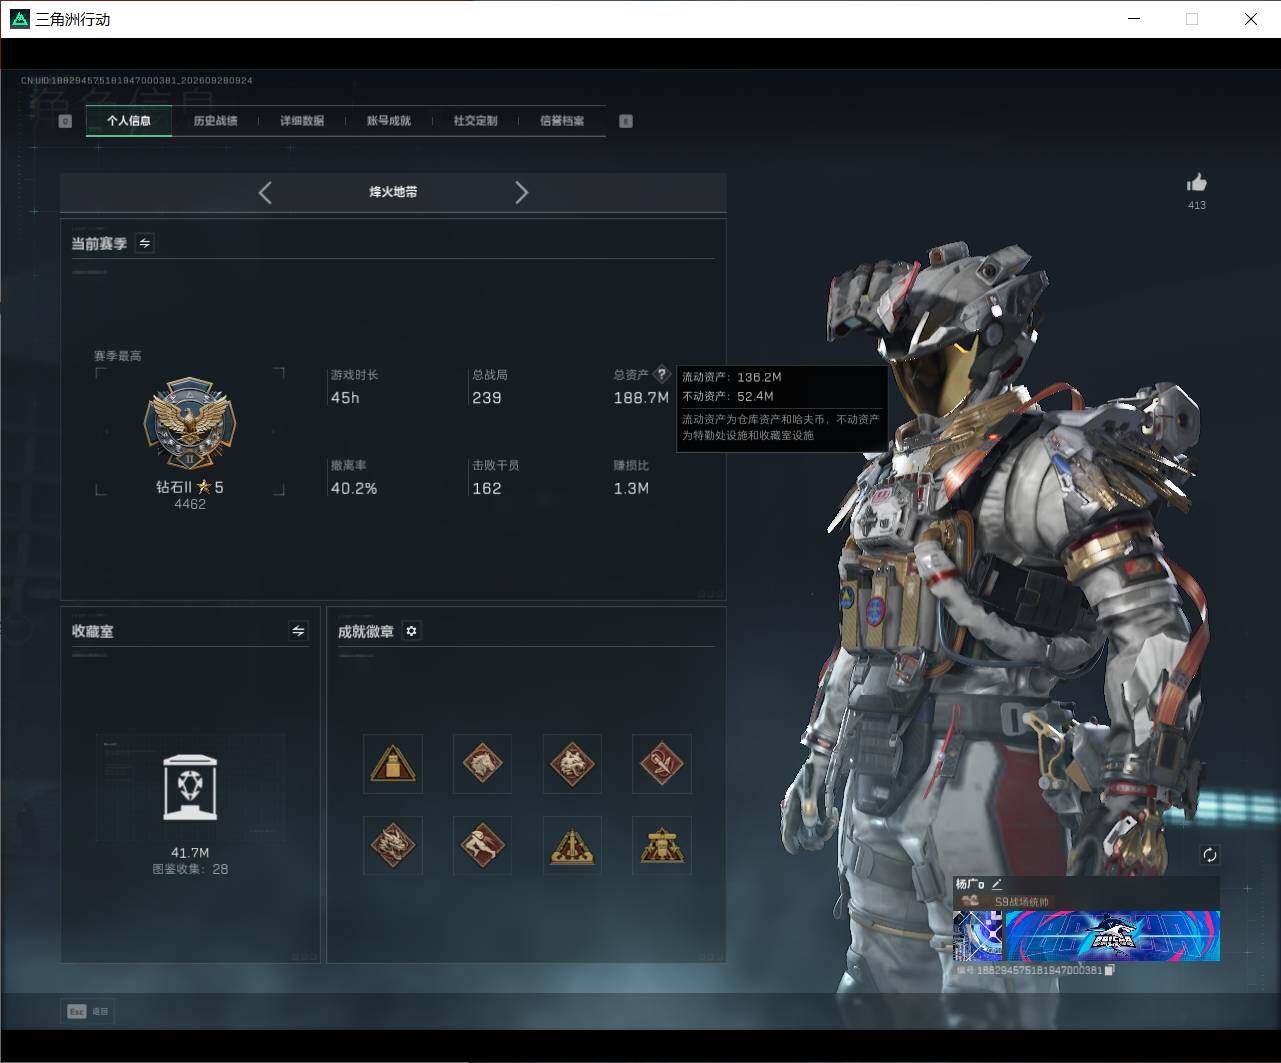Open the 烽火地带 mode selector
Screen dimensions: 1281x1063
pyautogui.click(x=393, y=192)
